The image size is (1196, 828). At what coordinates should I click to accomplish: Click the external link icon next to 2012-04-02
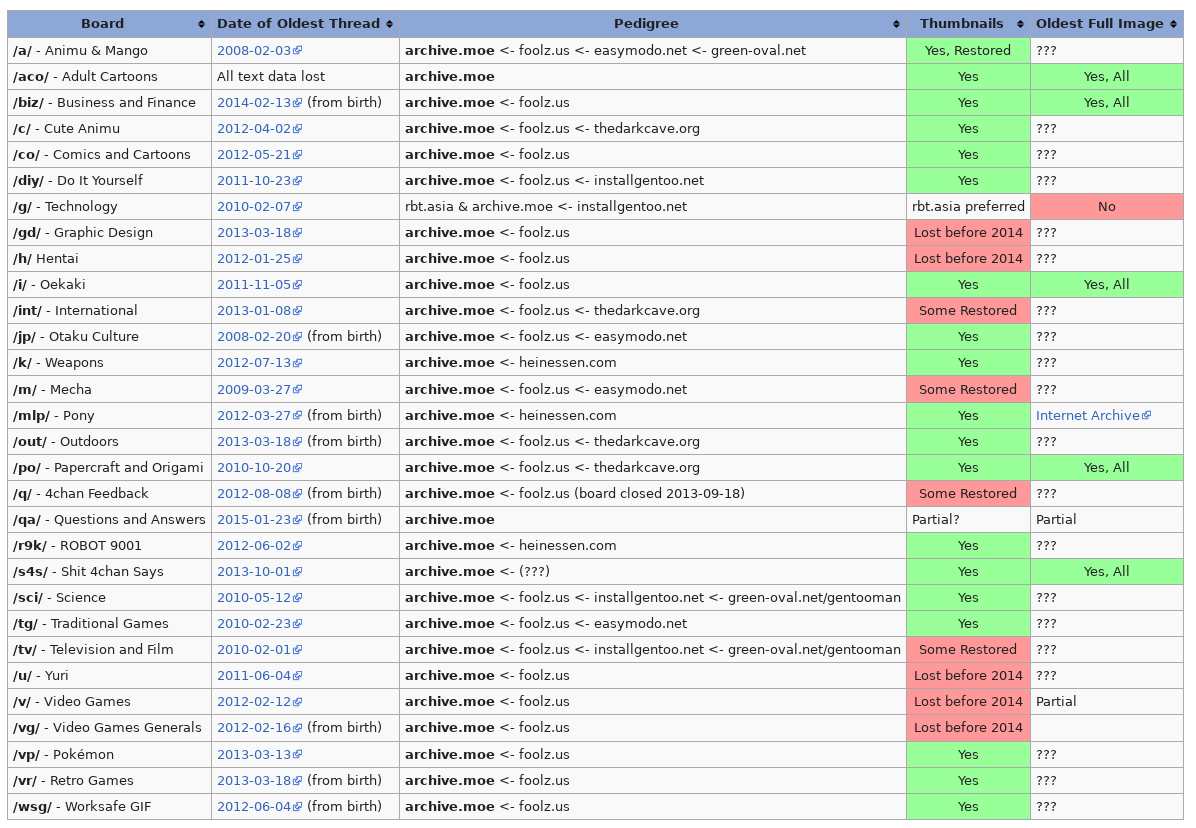pyautogui.click(x=298, y=129)
